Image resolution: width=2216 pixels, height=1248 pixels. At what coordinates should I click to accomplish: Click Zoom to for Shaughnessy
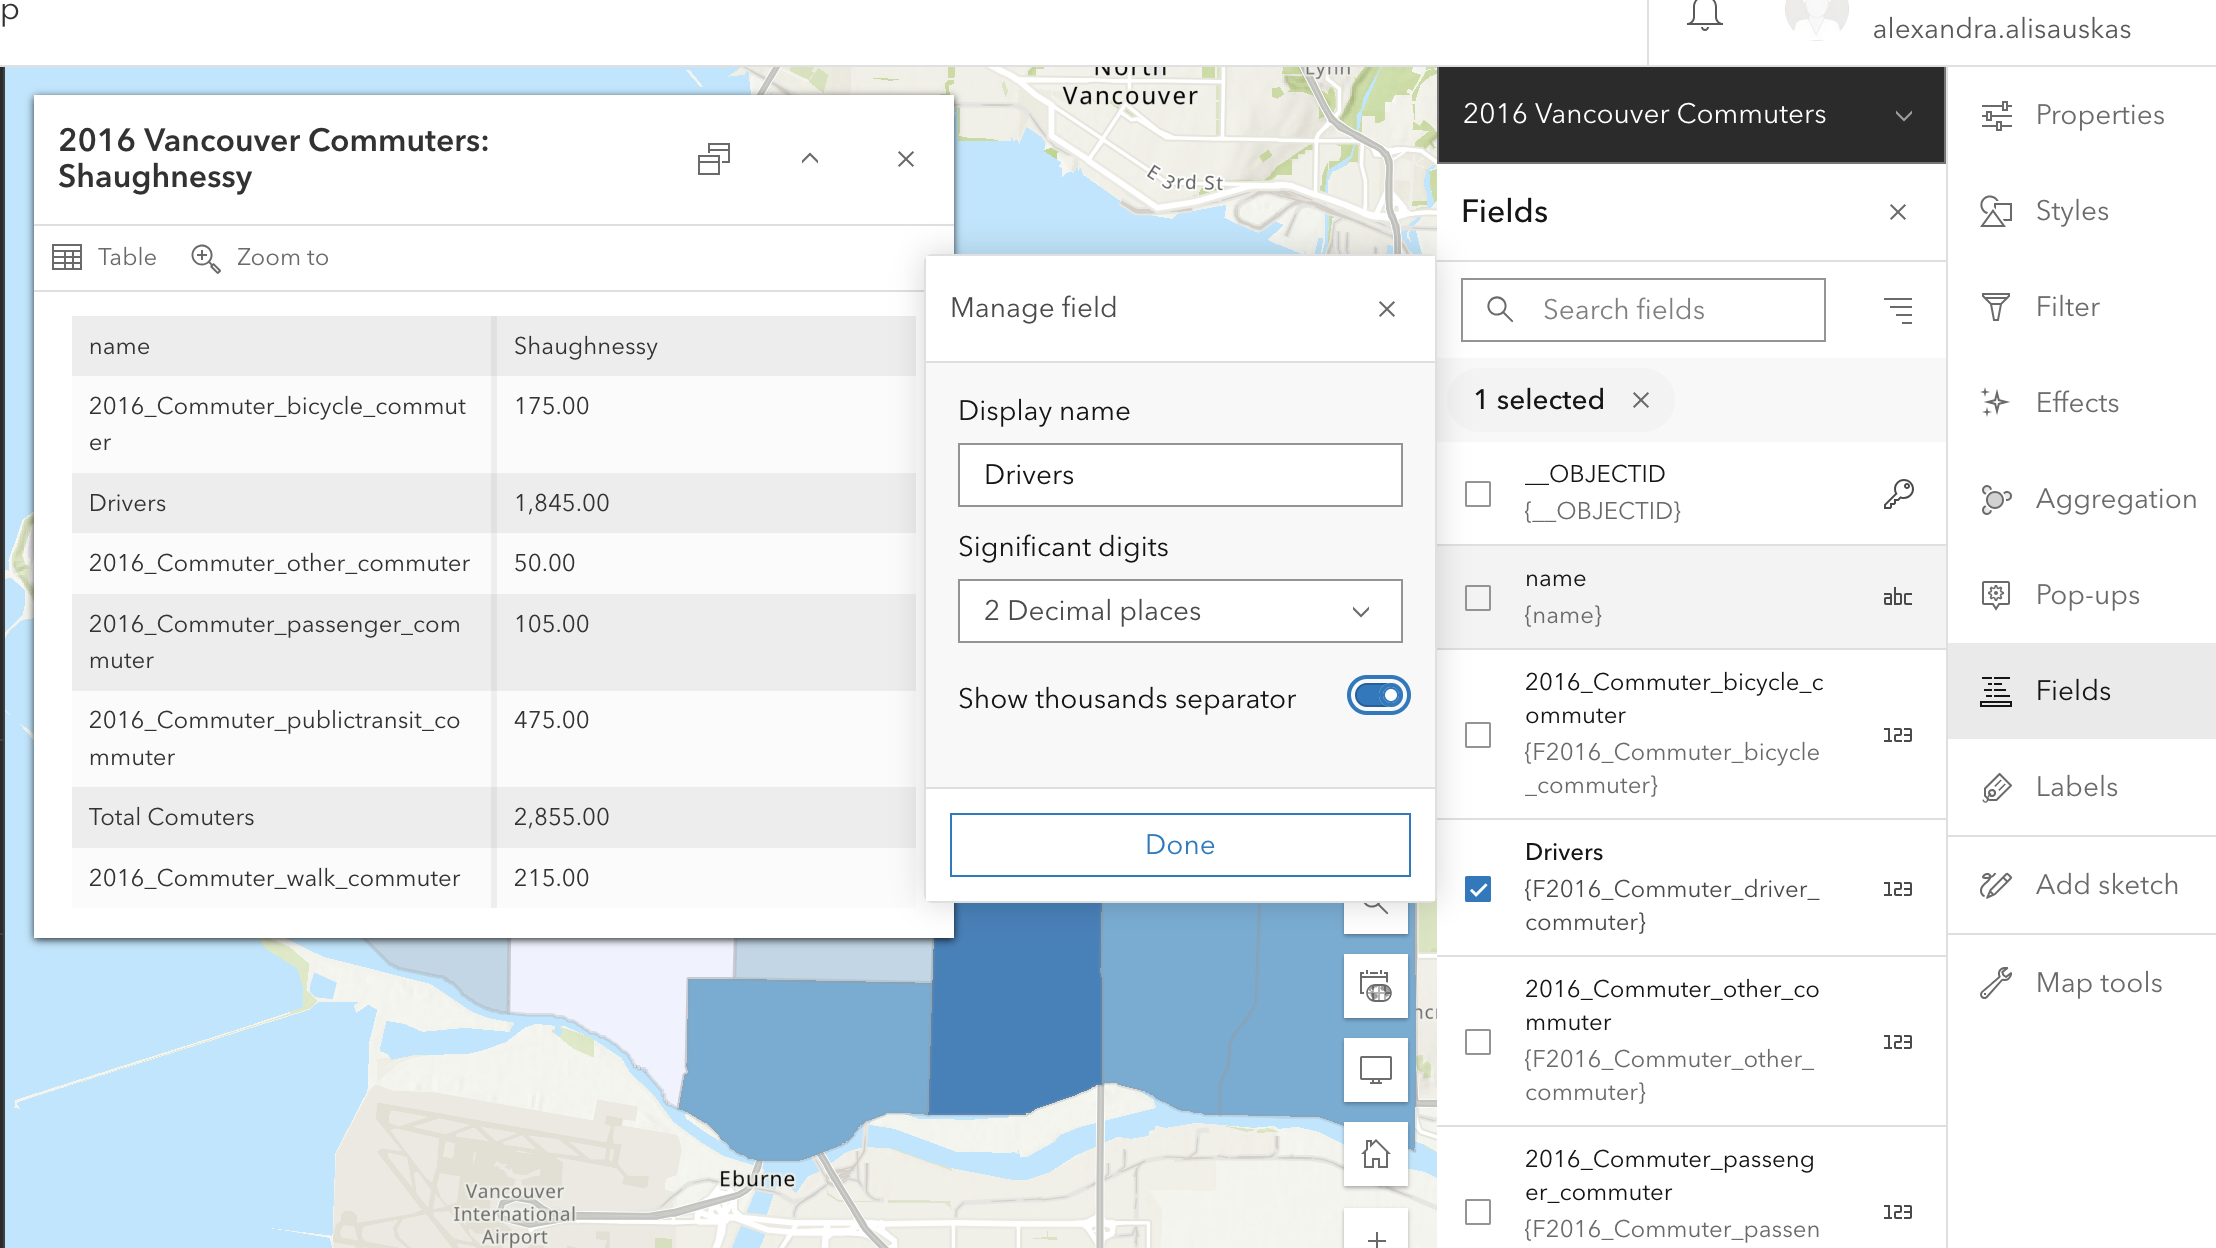coord(260,257)
